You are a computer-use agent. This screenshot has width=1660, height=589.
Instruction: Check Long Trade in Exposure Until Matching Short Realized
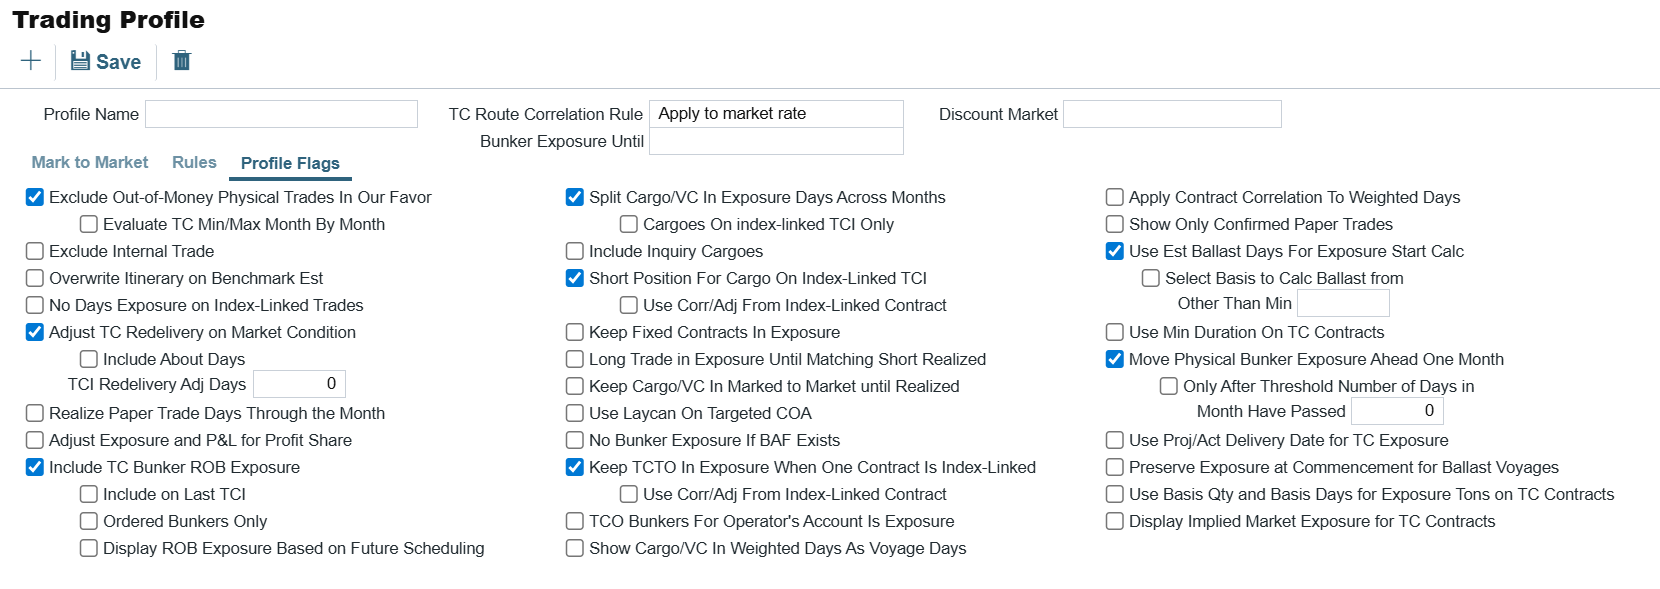(575, 359)
